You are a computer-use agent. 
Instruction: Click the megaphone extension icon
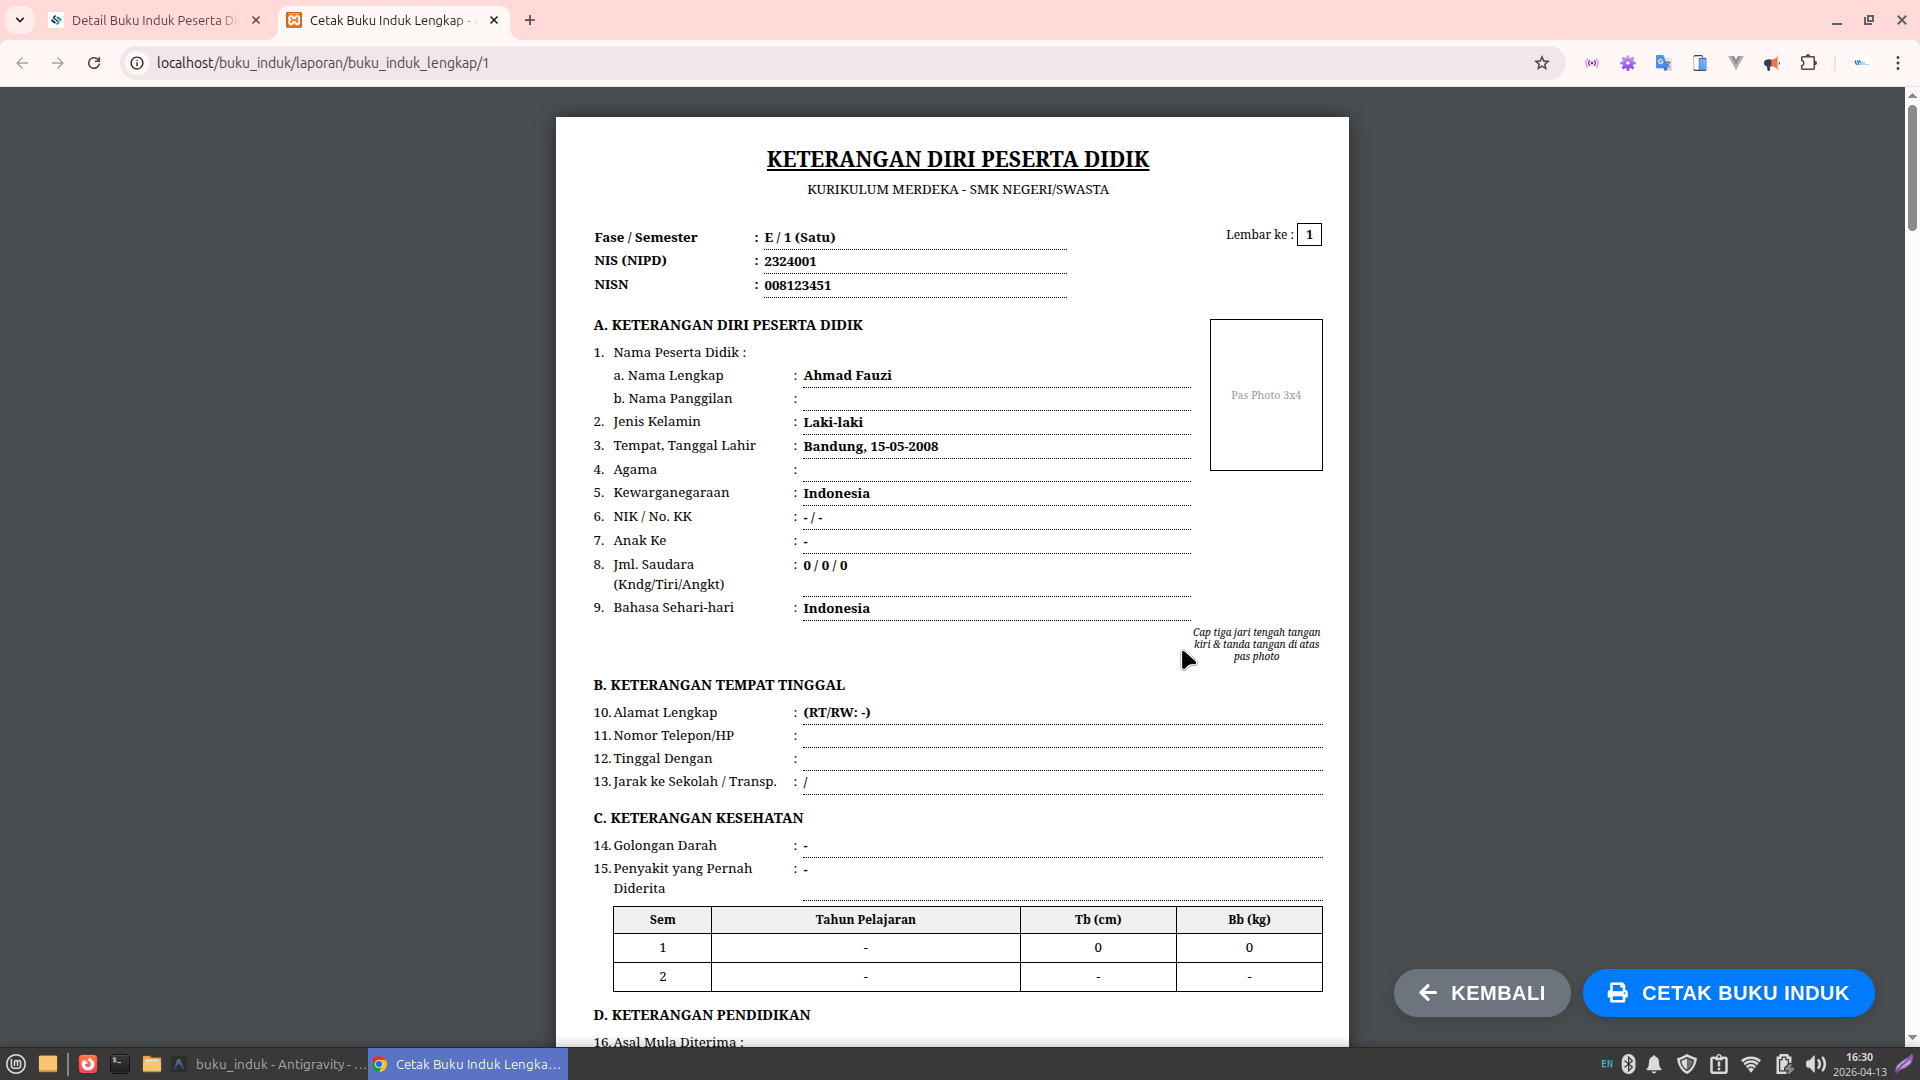[x=1772, y=63]
